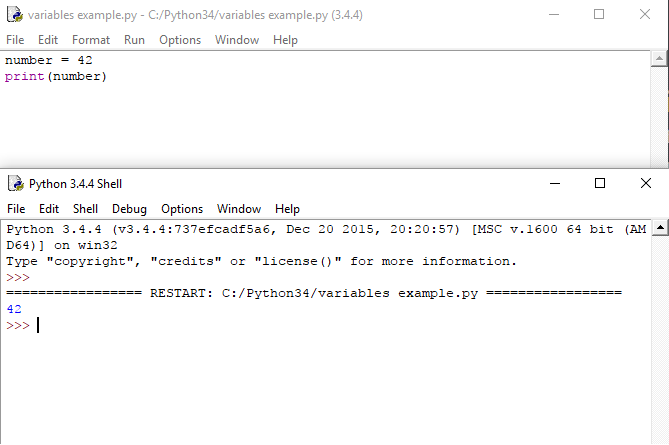Open the Python Shell's Help menu
Viewport: 669px width, 445px height.
coord(287,209)
